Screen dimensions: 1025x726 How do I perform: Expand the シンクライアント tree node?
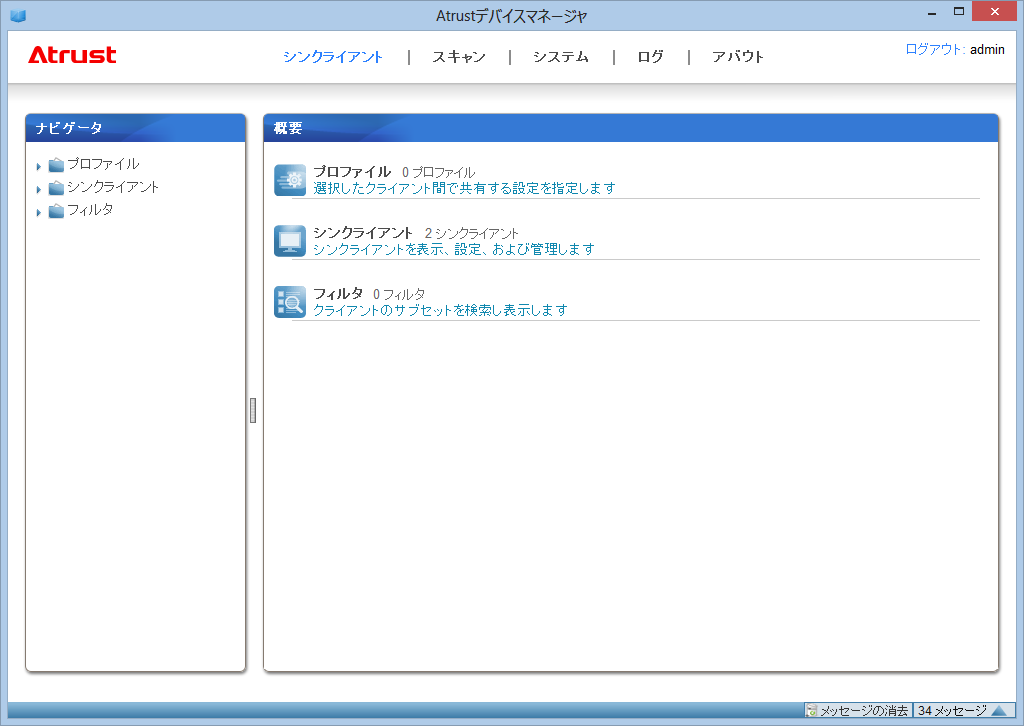39,189
